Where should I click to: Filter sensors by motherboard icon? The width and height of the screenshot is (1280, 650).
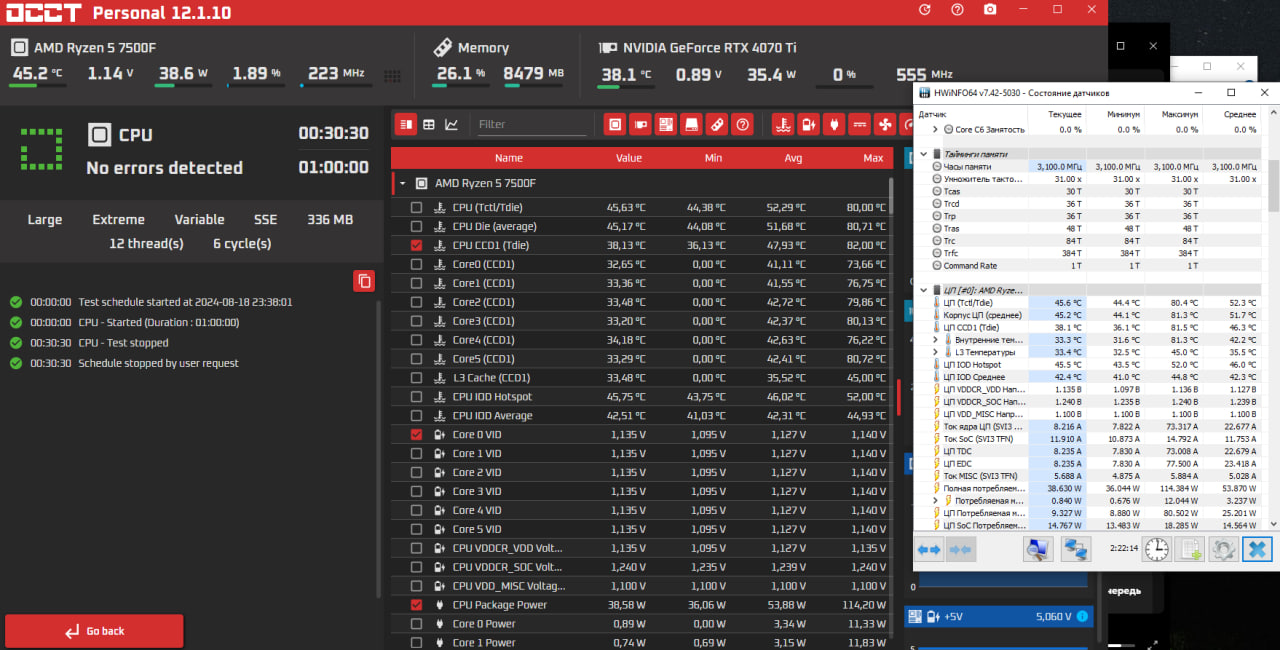point(666,124)
